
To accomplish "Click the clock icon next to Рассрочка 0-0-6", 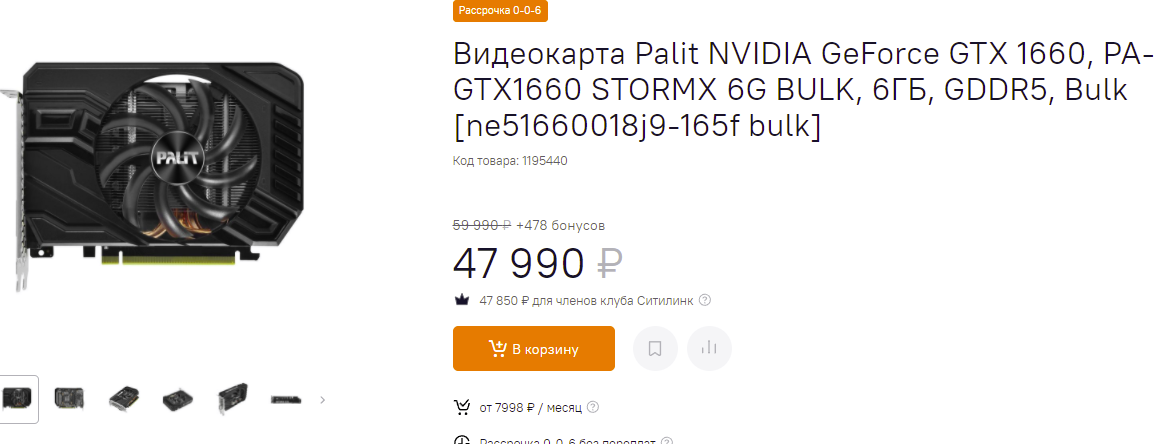I will pyautogui.click(x=462, y=441).
